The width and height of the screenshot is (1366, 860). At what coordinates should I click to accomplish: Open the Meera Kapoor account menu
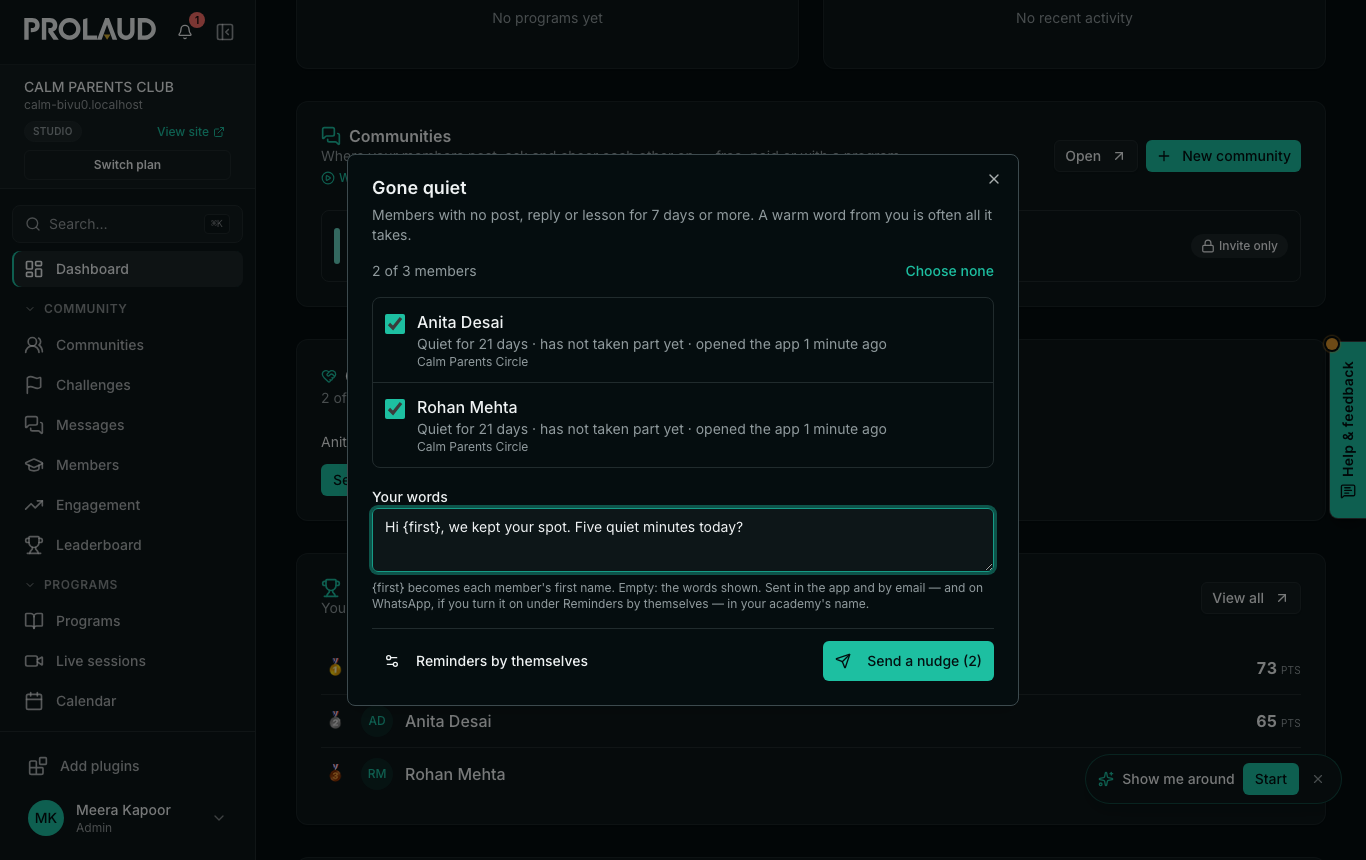point(127,818)
